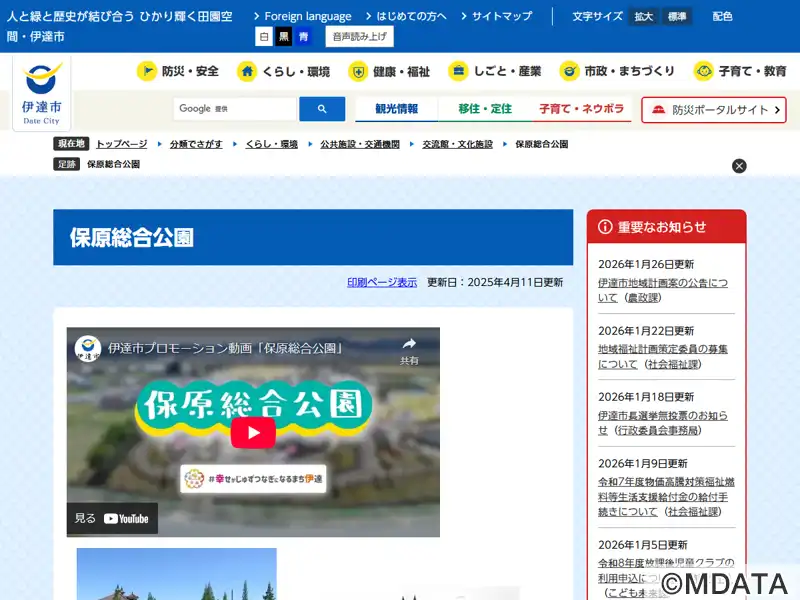Screen dimensions: 800x600
Task: Expand the はじめての方へ link
Action: (405, 16)
